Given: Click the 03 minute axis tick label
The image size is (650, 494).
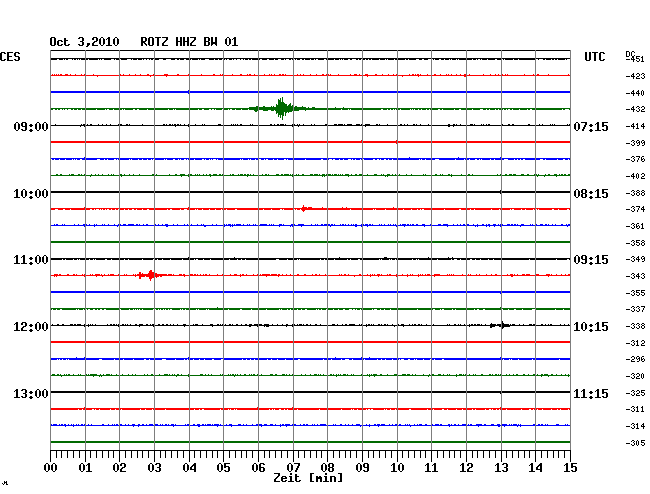Looking at the screenshot, I should pyautogui.click(x=154, y=468).
